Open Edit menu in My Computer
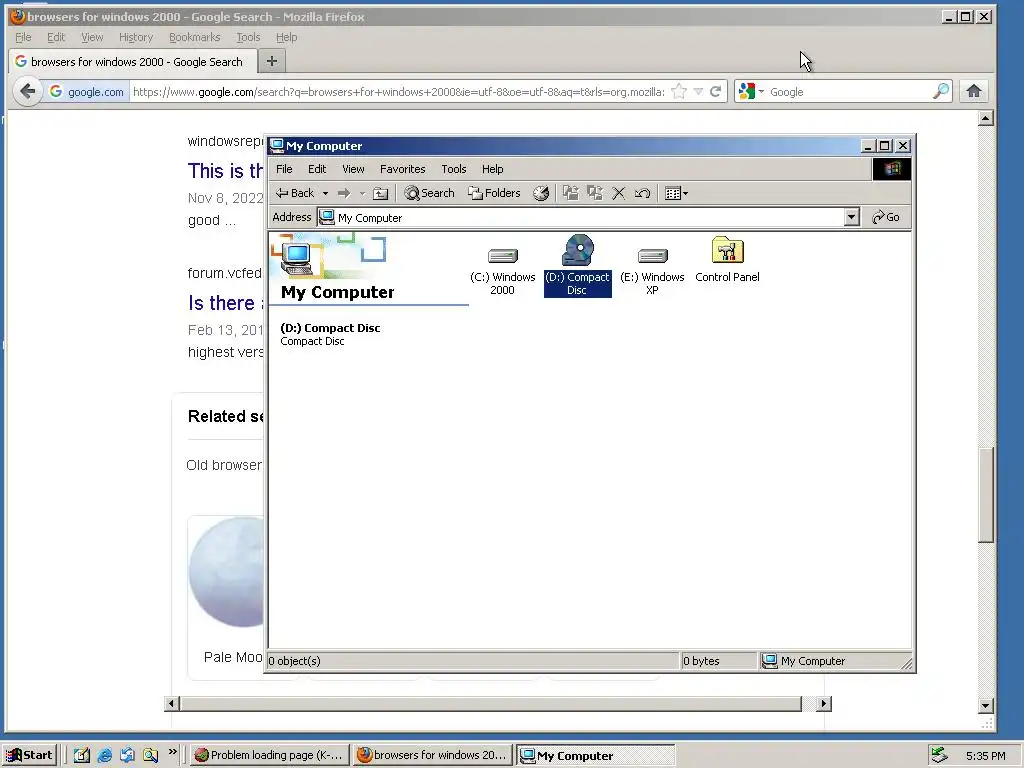The height and width of the screenshot is (768, 1024). click(x=317, y=169)
